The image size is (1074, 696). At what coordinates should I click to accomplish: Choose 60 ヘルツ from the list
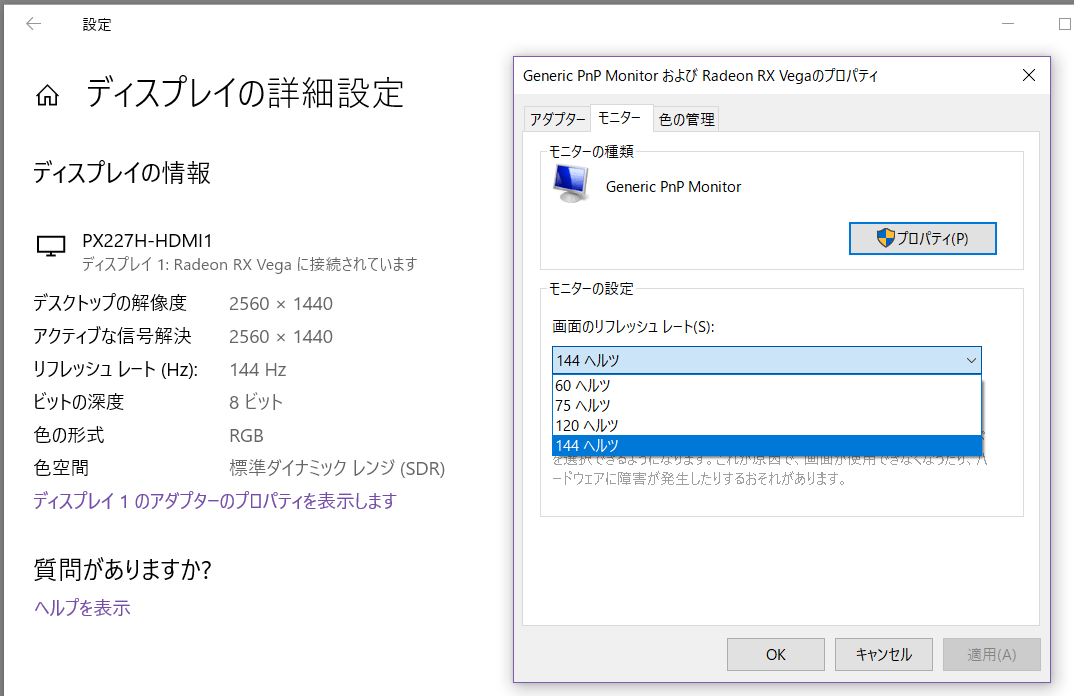click(x=766, y=386)
